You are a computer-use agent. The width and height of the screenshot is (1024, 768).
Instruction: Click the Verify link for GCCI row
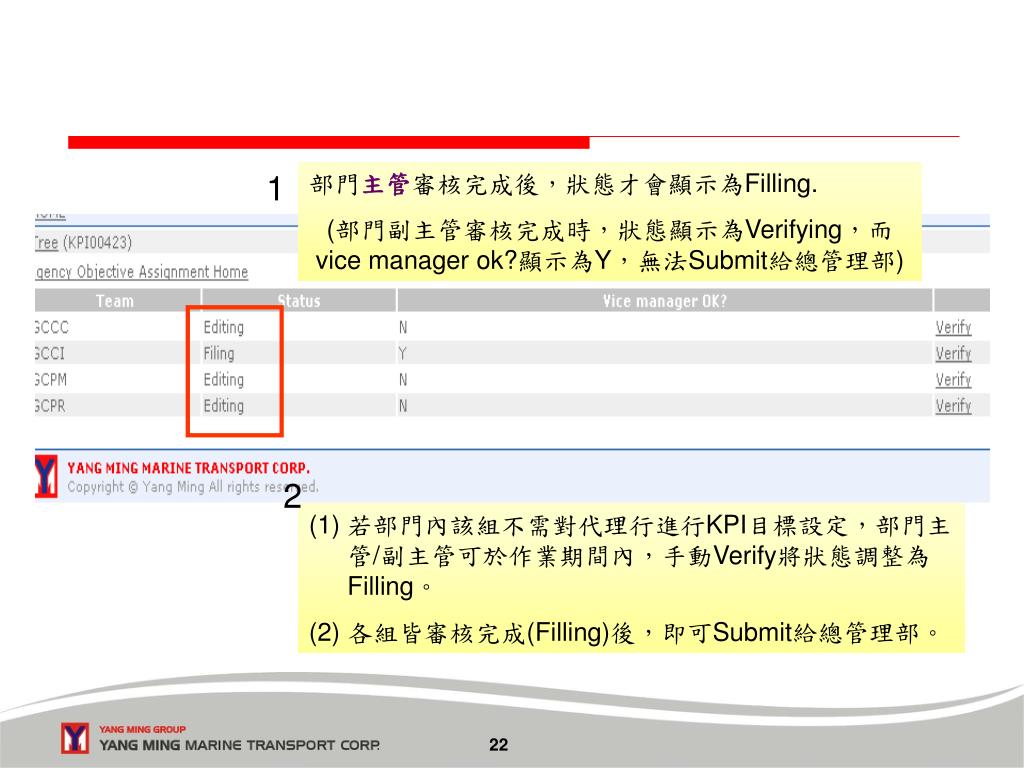click(x=953, y=353)
